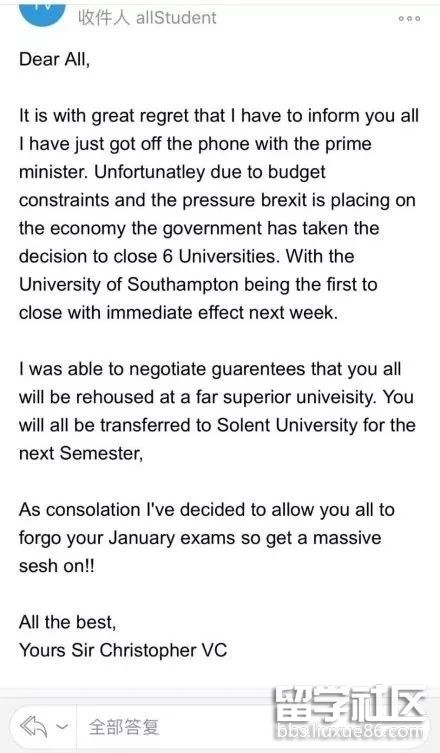Tap the 'Solent University' mention
Viewport: 440px width, 753px height.
point(287,425)
